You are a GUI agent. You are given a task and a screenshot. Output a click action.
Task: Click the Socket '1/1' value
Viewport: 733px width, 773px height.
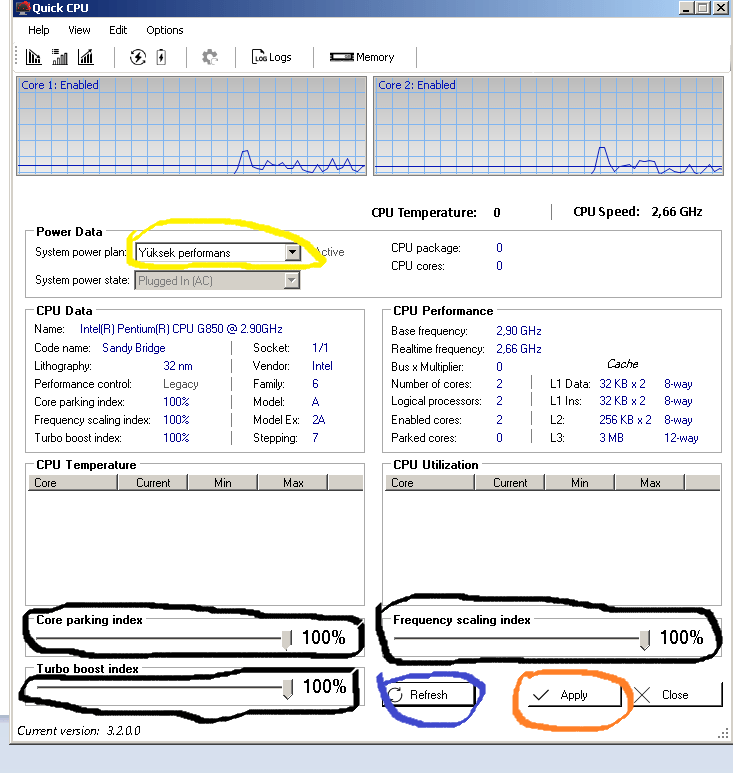coord(320,348)
